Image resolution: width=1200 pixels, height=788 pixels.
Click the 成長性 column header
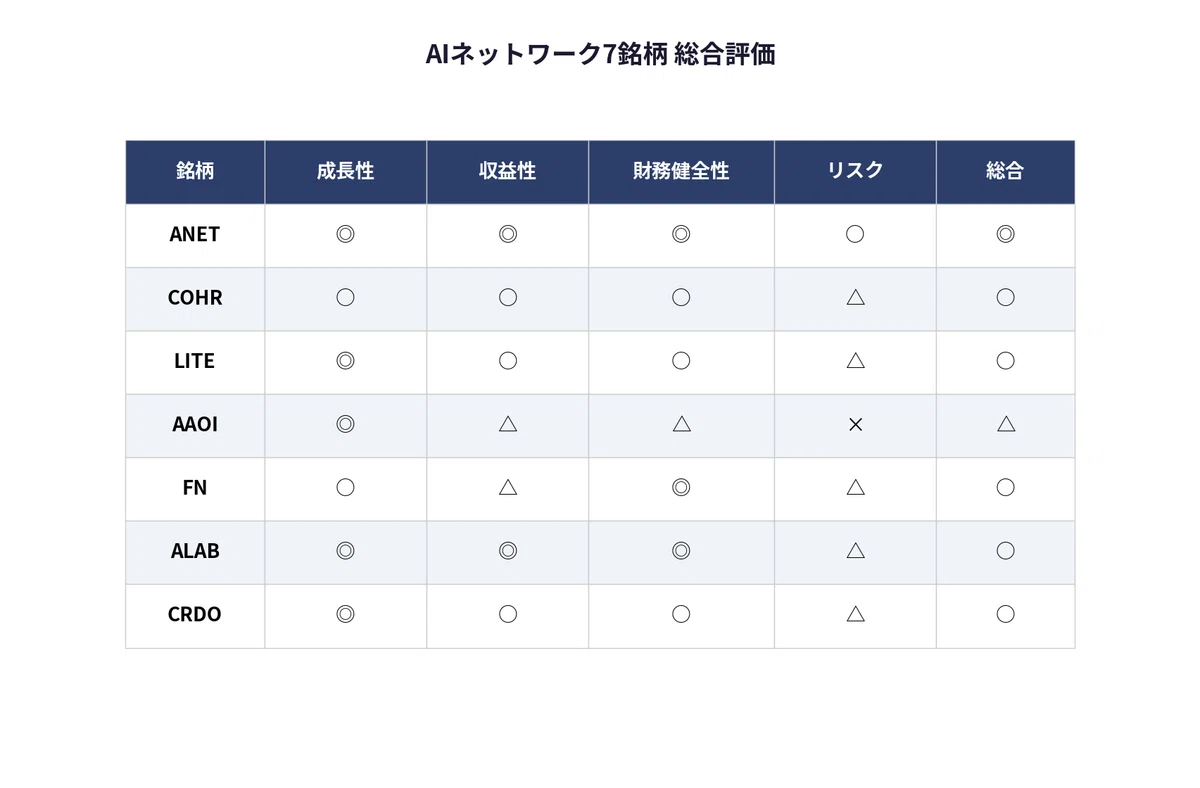(x=345, y=171)
